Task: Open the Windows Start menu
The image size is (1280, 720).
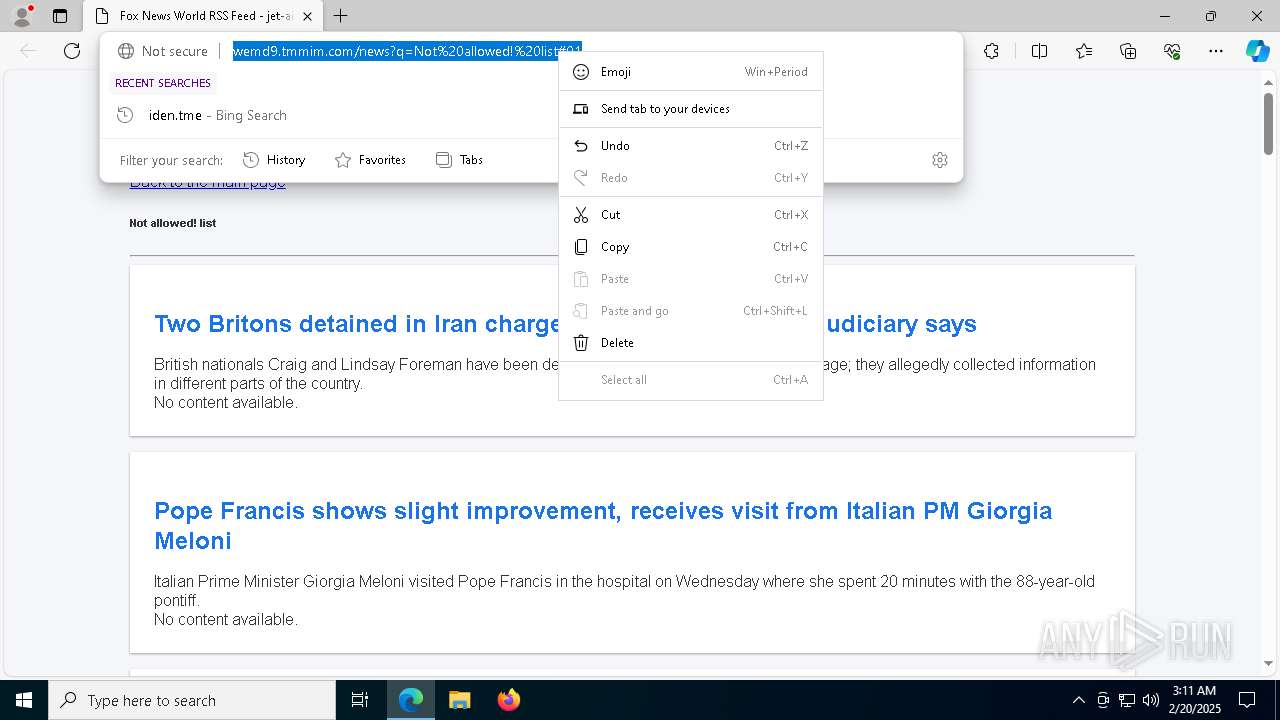Action: pos(24,700)
